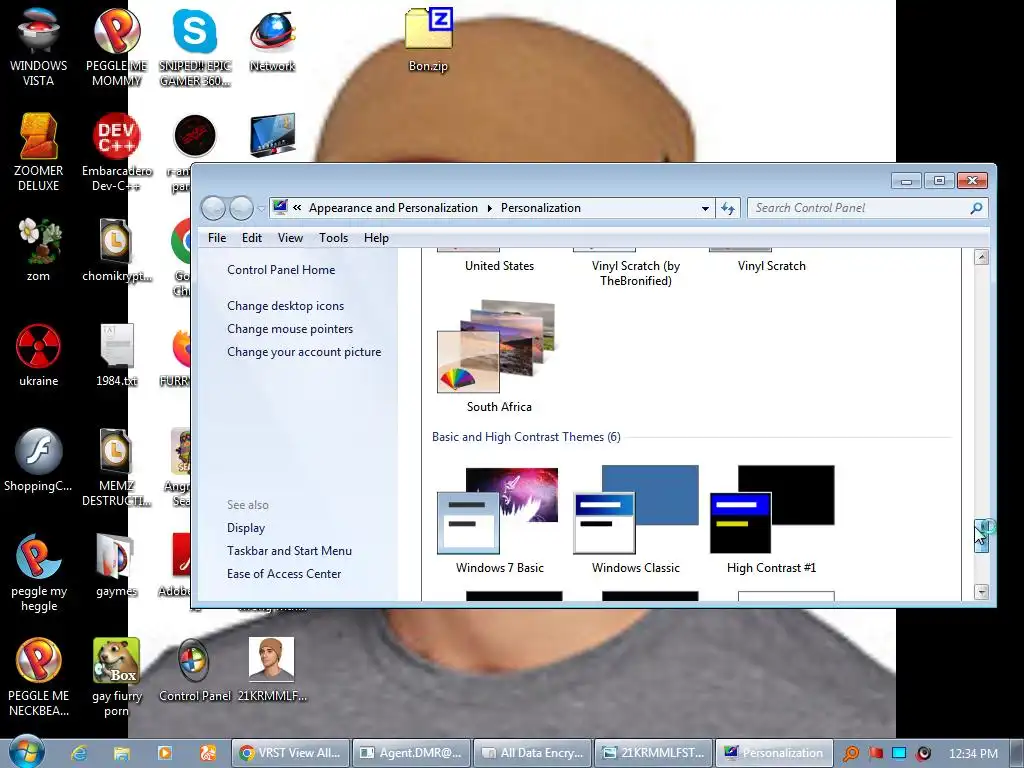1024x768 pixels.
Task: Open the breadcrumb double chevron menu
Action: [x=297, y=208]
